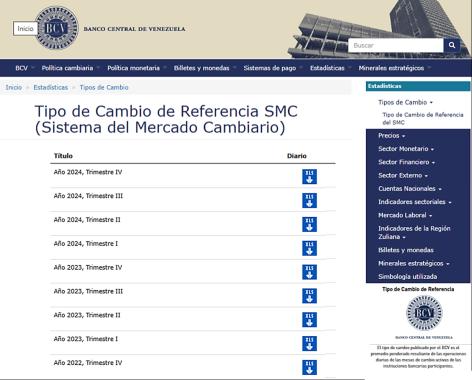This screenshot has height=380, width=472.
Task: Expand the Sector Monetario sidebar section
Action: point(406,149)
